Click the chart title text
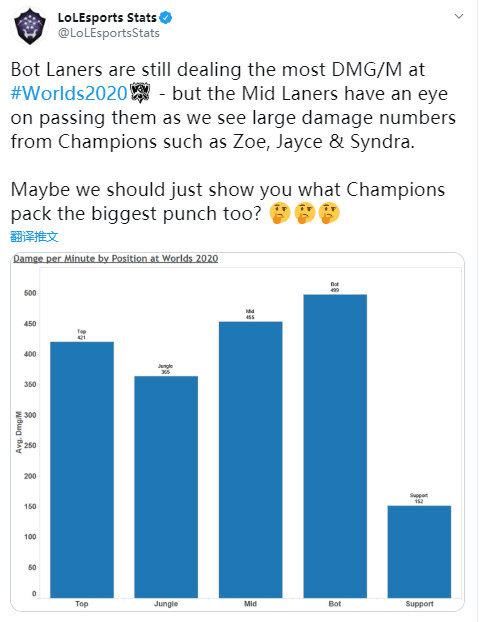480x622 pixels. point(116,259)
